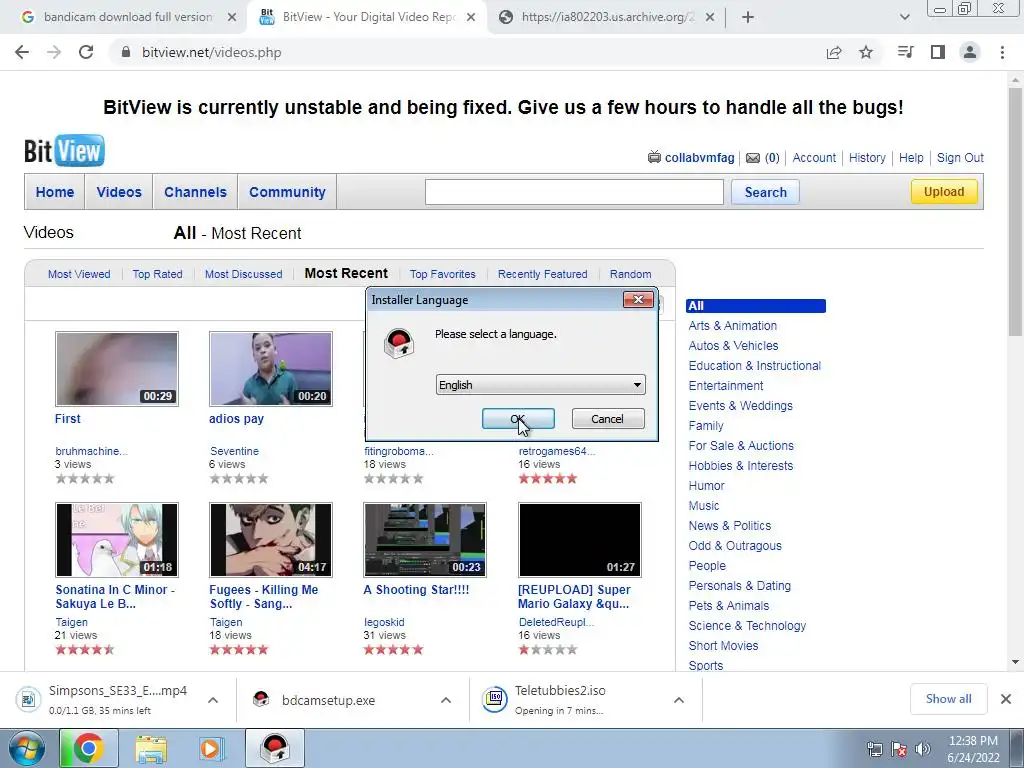Click the Teletubbies2.iso file icon

[x=495, y=699]
